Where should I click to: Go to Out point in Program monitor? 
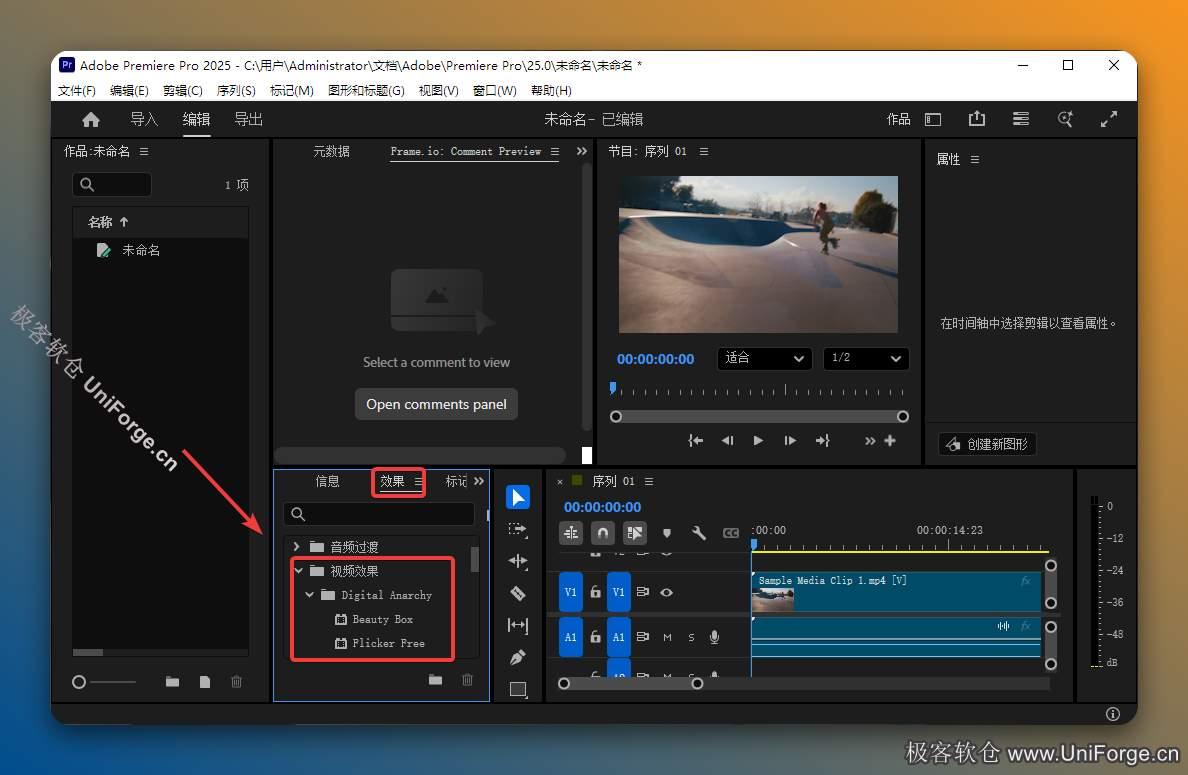tap(823, 440)
